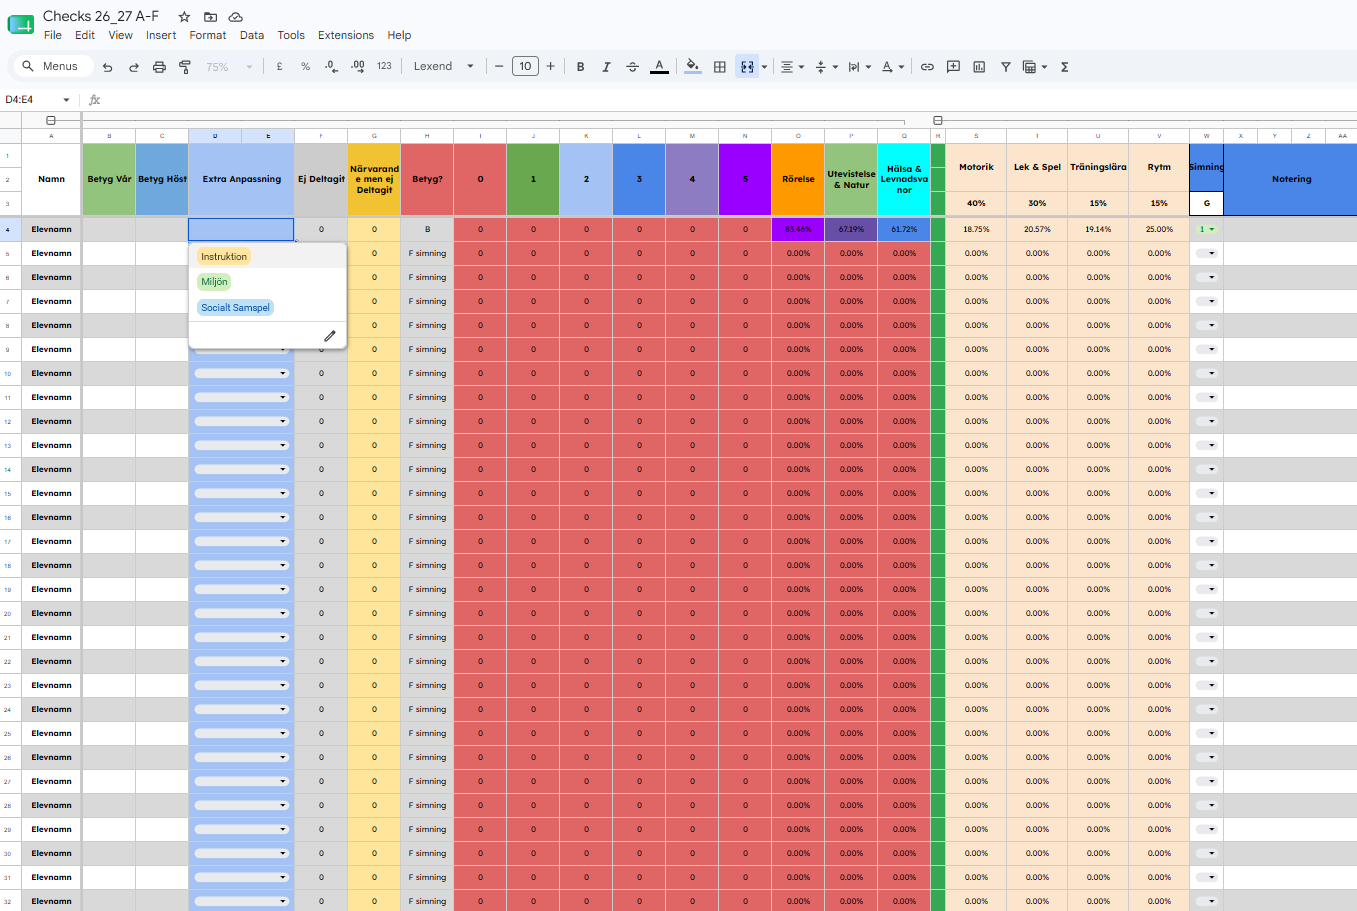The height and width of the screenshot is (911, 1357).
Task: Create a filter
Action: (x=1006, y=67)
